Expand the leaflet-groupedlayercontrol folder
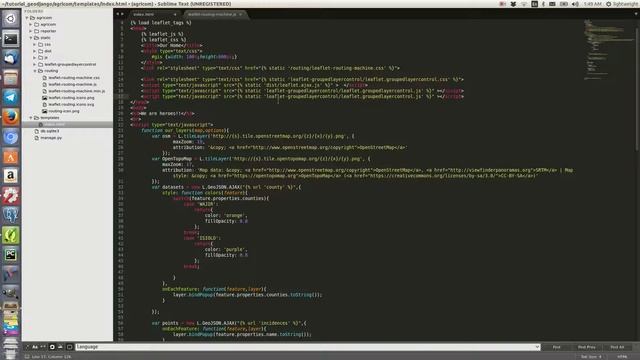Screen dimensions: 640x360 click(x=35, y=64)
